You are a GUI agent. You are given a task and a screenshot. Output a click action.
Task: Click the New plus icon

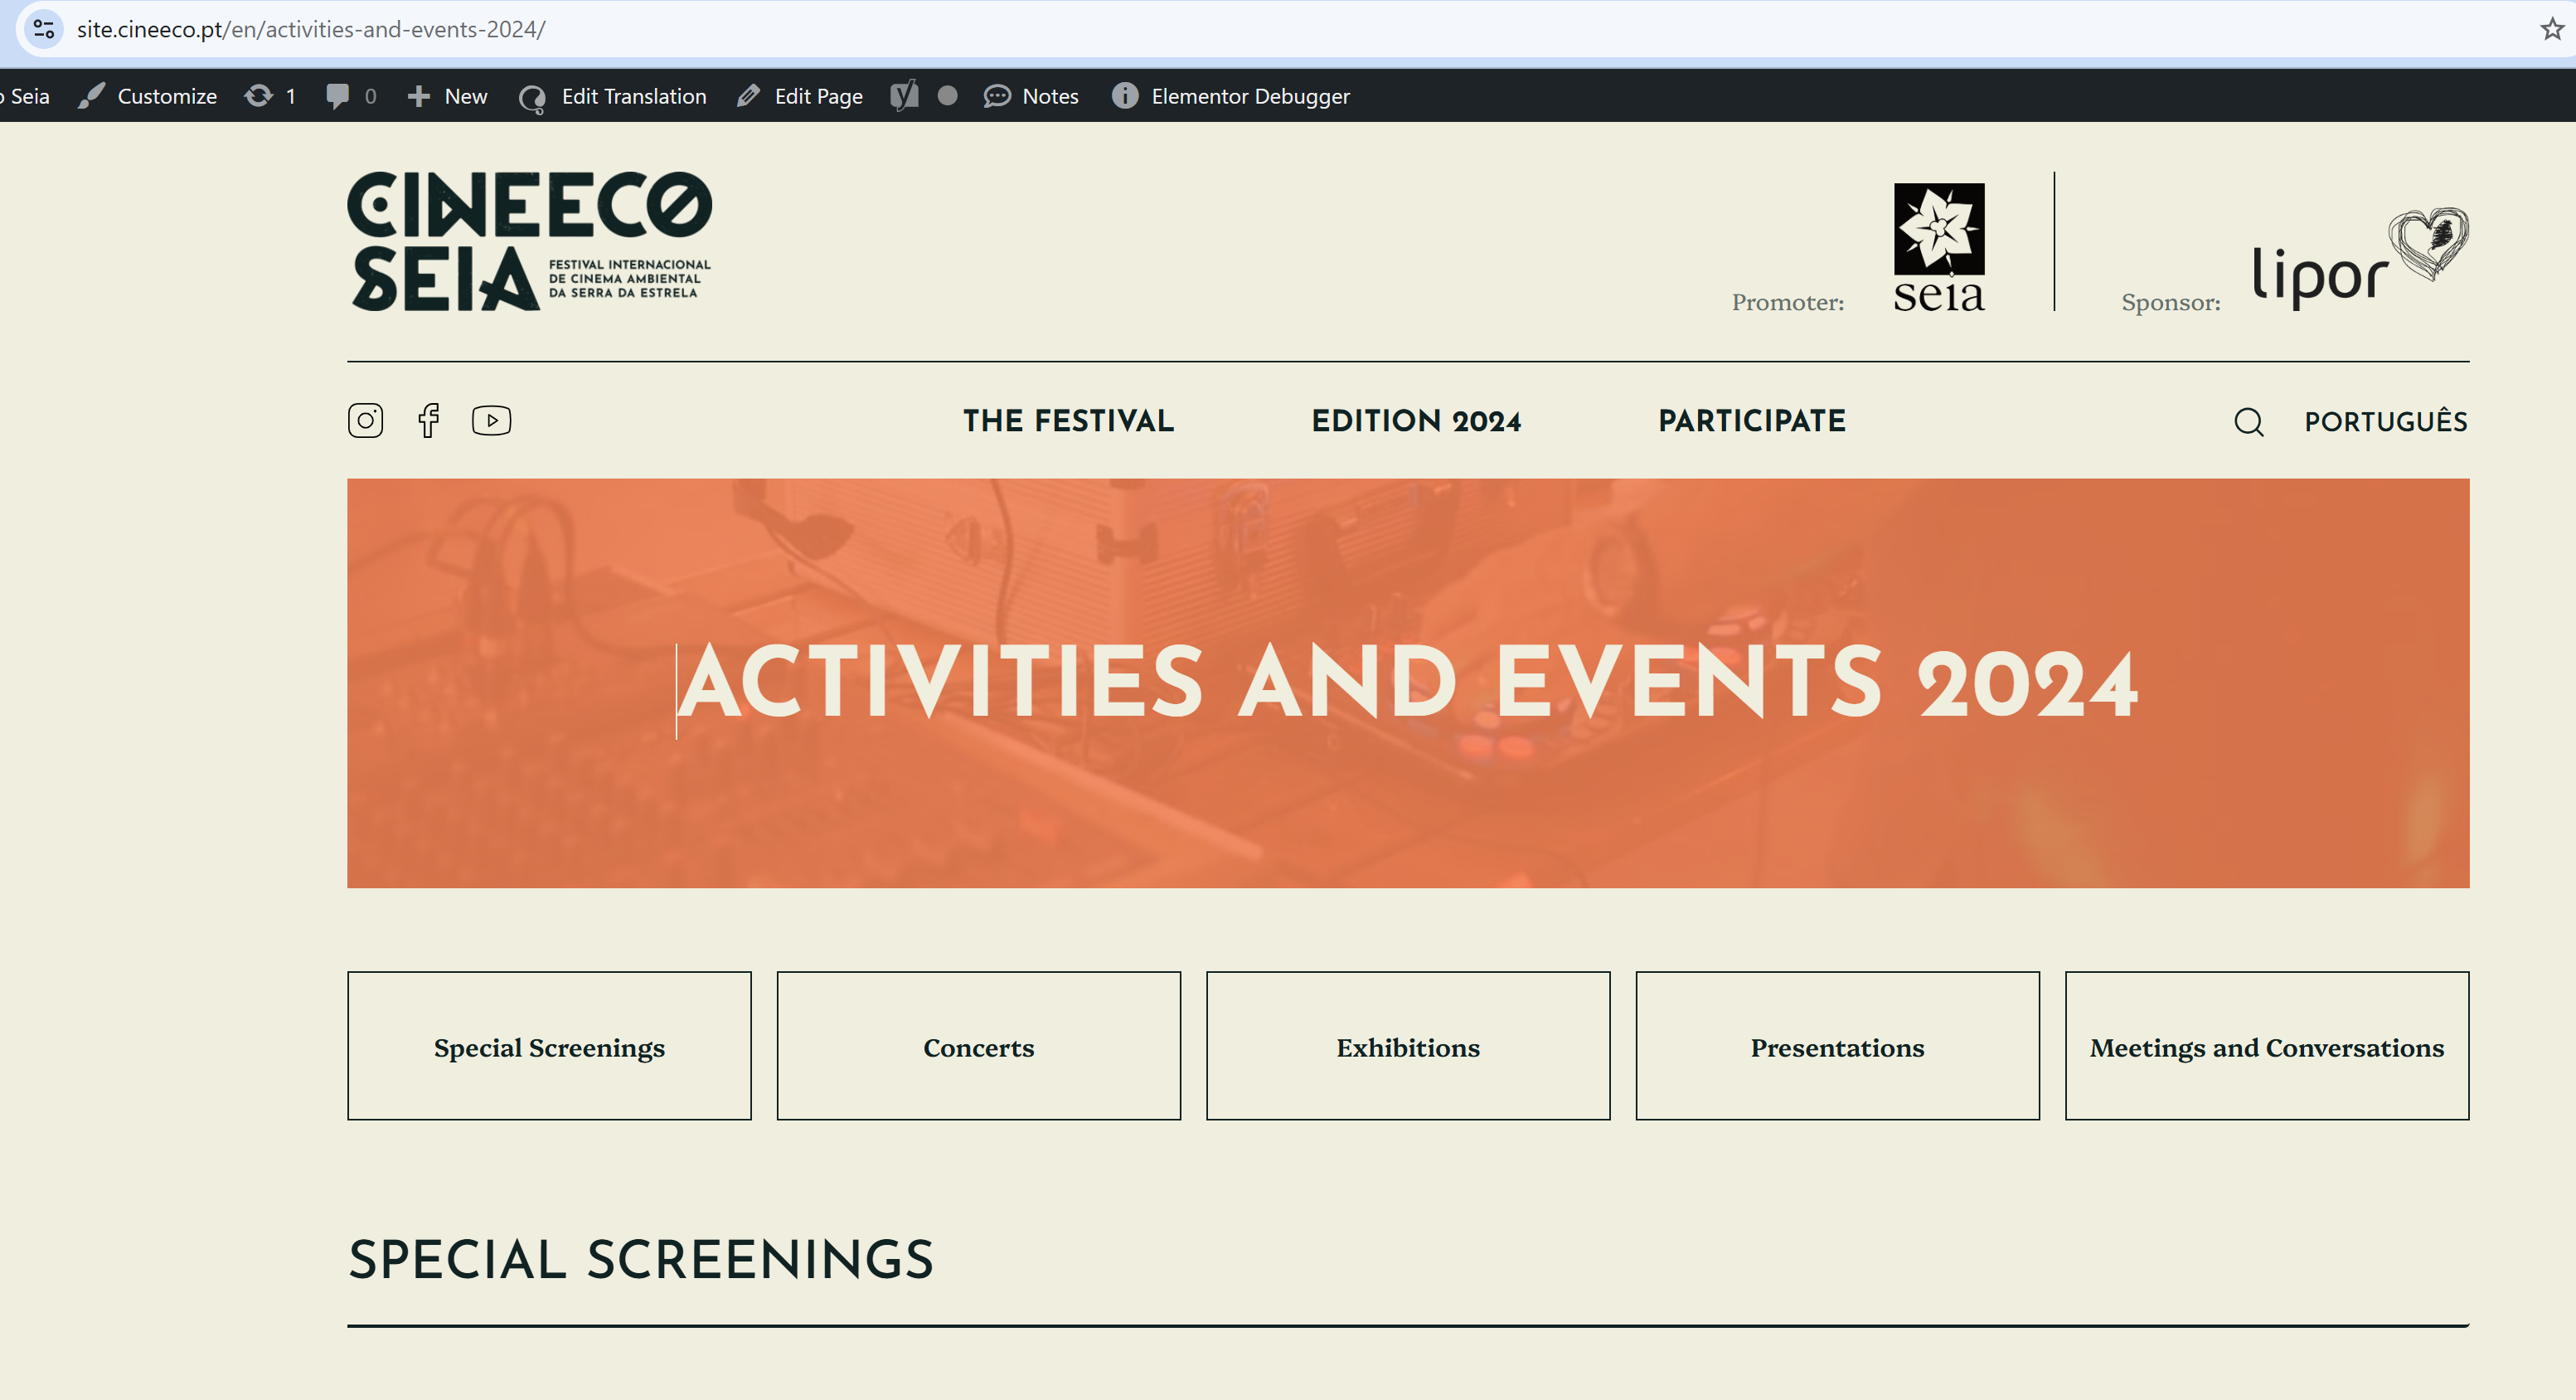click(419, 96)
